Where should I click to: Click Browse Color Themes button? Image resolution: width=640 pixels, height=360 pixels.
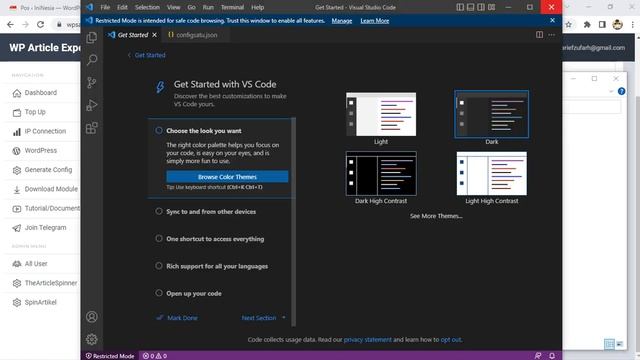click(x=227, y=177)
